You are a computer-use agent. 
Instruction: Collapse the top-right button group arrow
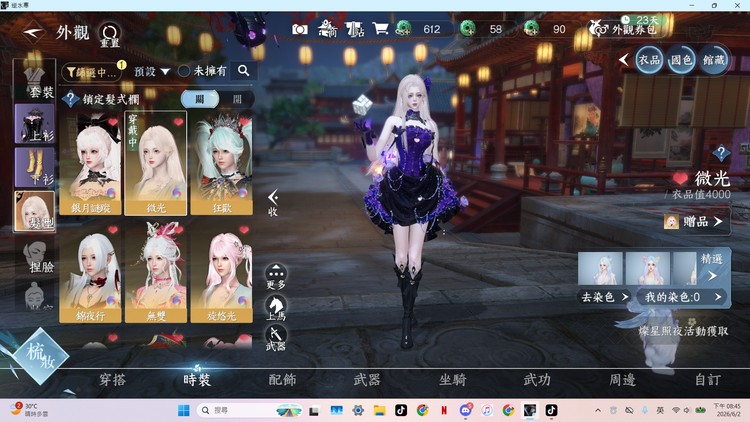[623, 60]
